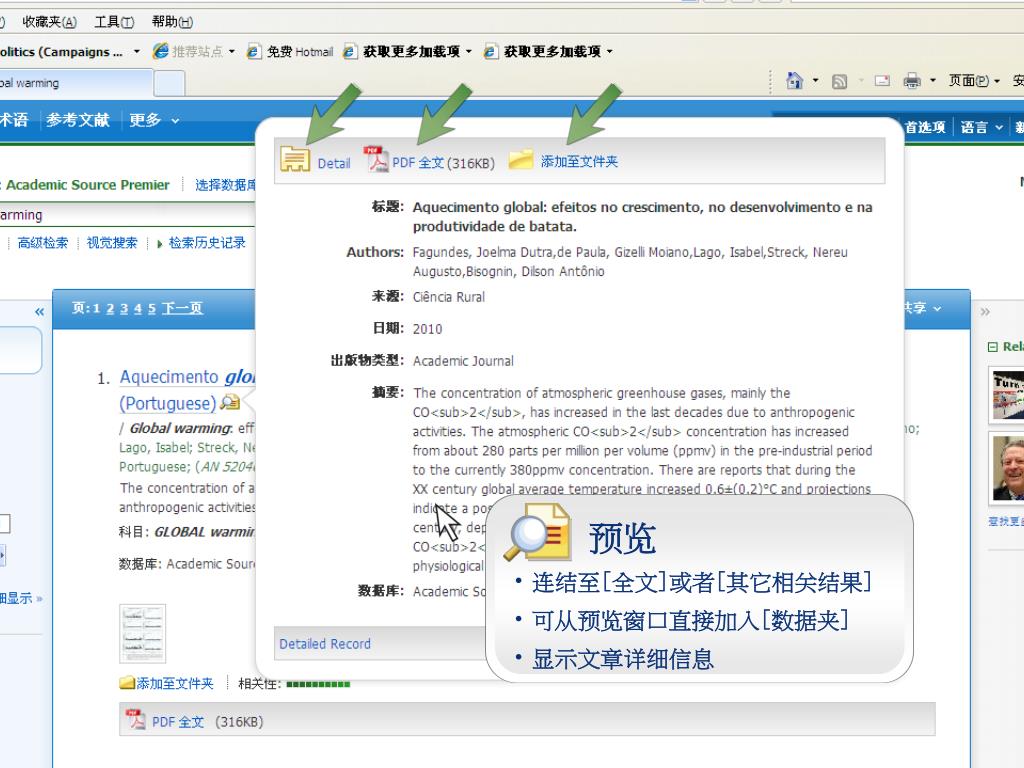Viewport: 1024px width, 768px height.
Task: Click Related panel top image thumbnail
Action: click(1006, 395)
